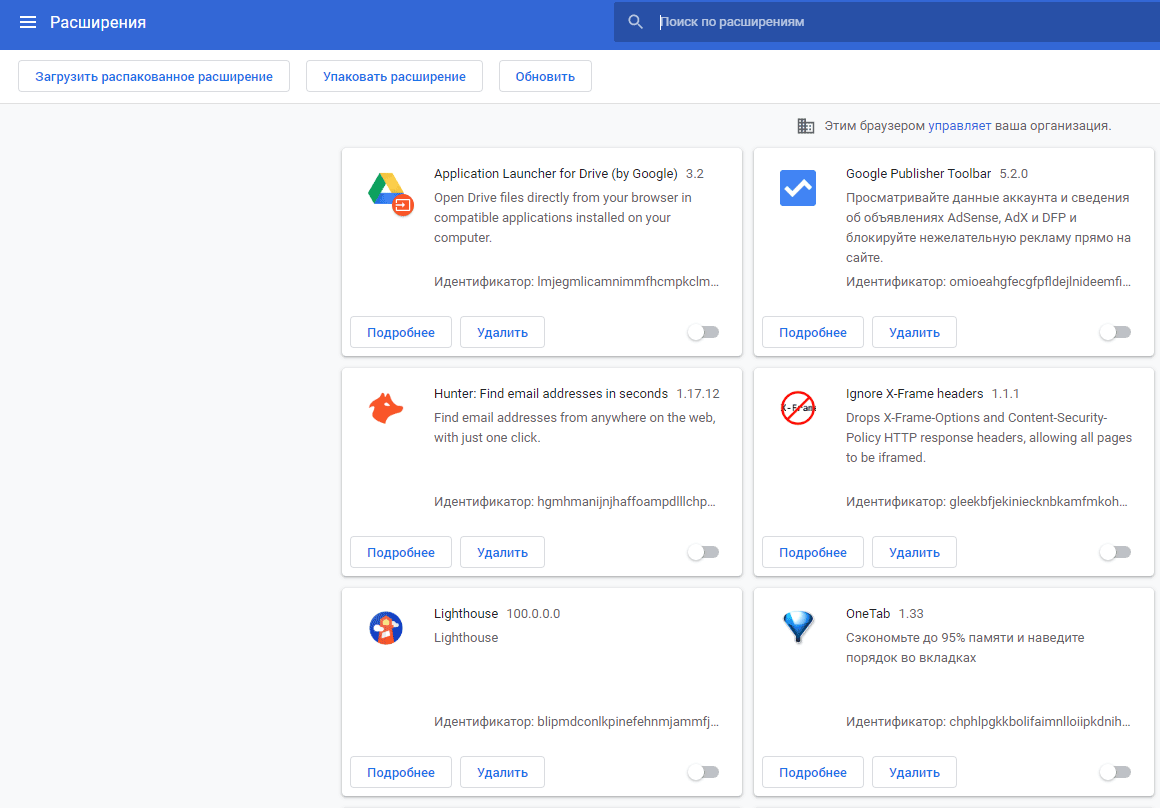Click the organization building icon
The height and width of the screenshot is (808, 1160).
[x=805, y=126]
